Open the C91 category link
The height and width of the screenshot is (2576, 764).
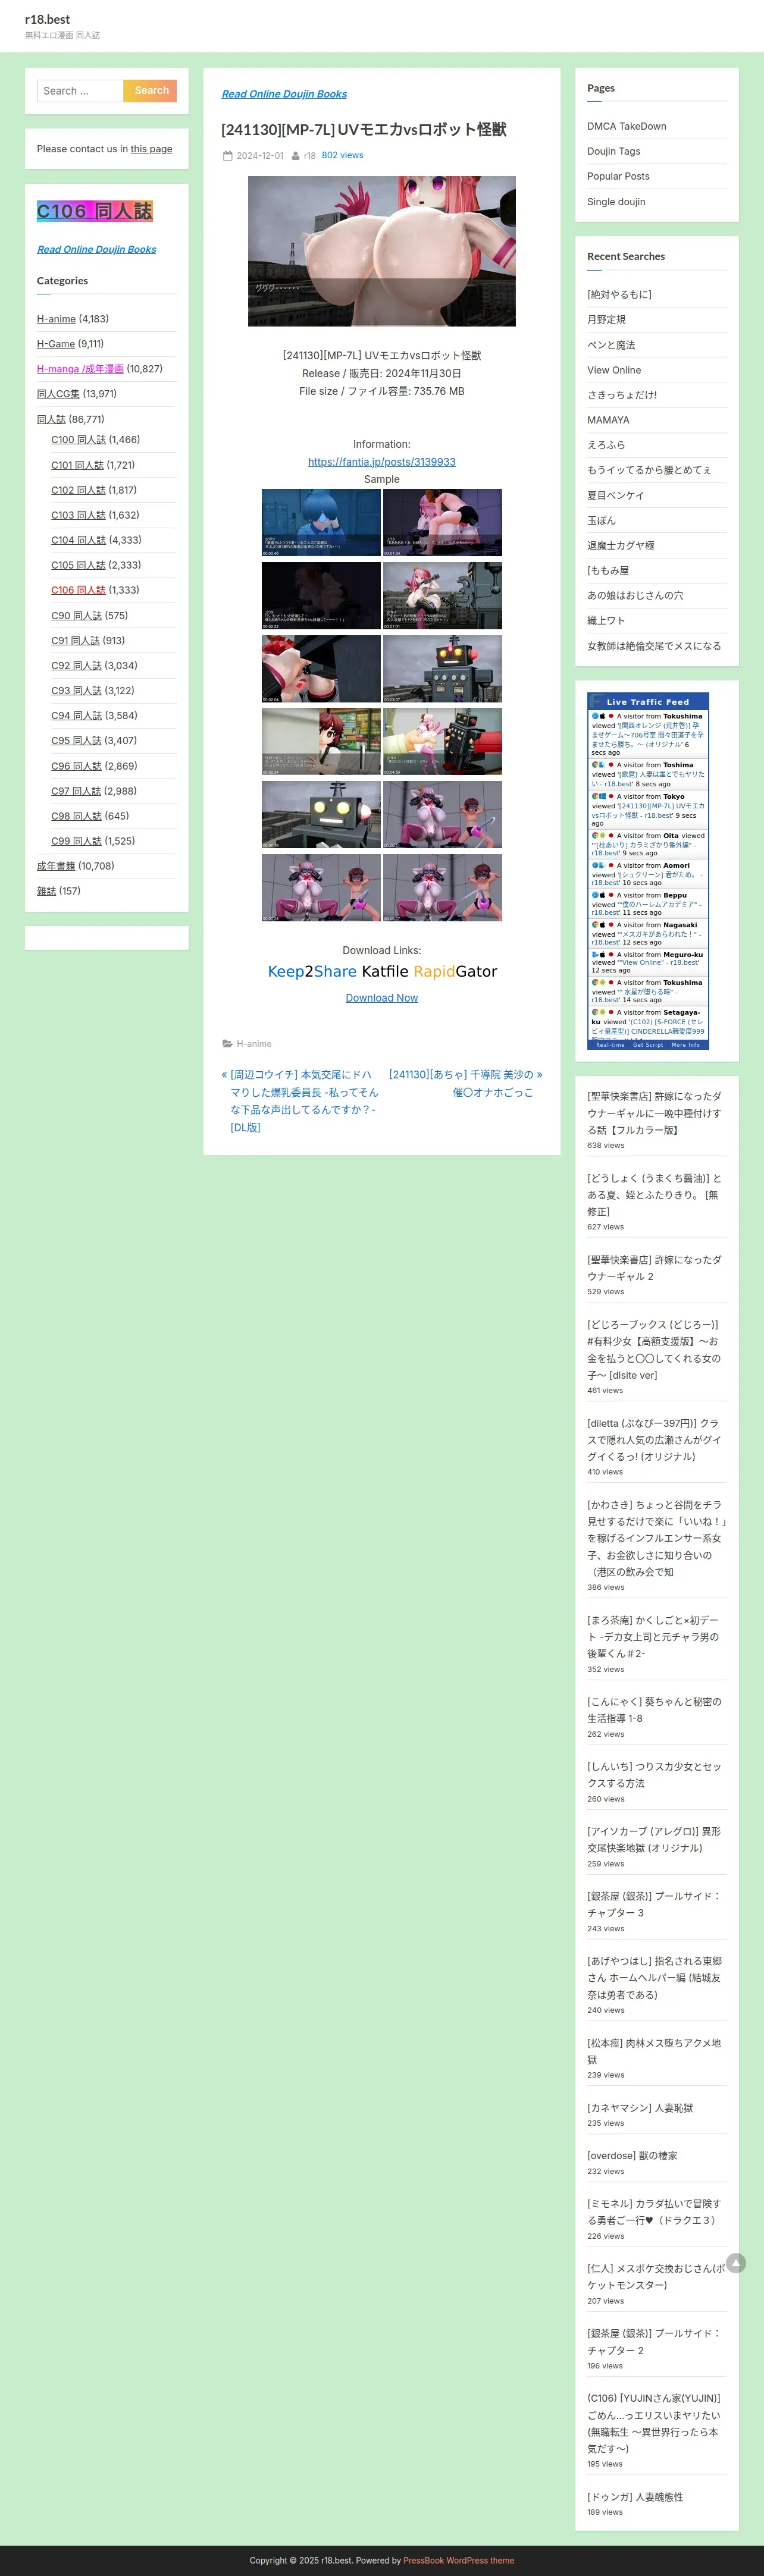click(75, 641)
